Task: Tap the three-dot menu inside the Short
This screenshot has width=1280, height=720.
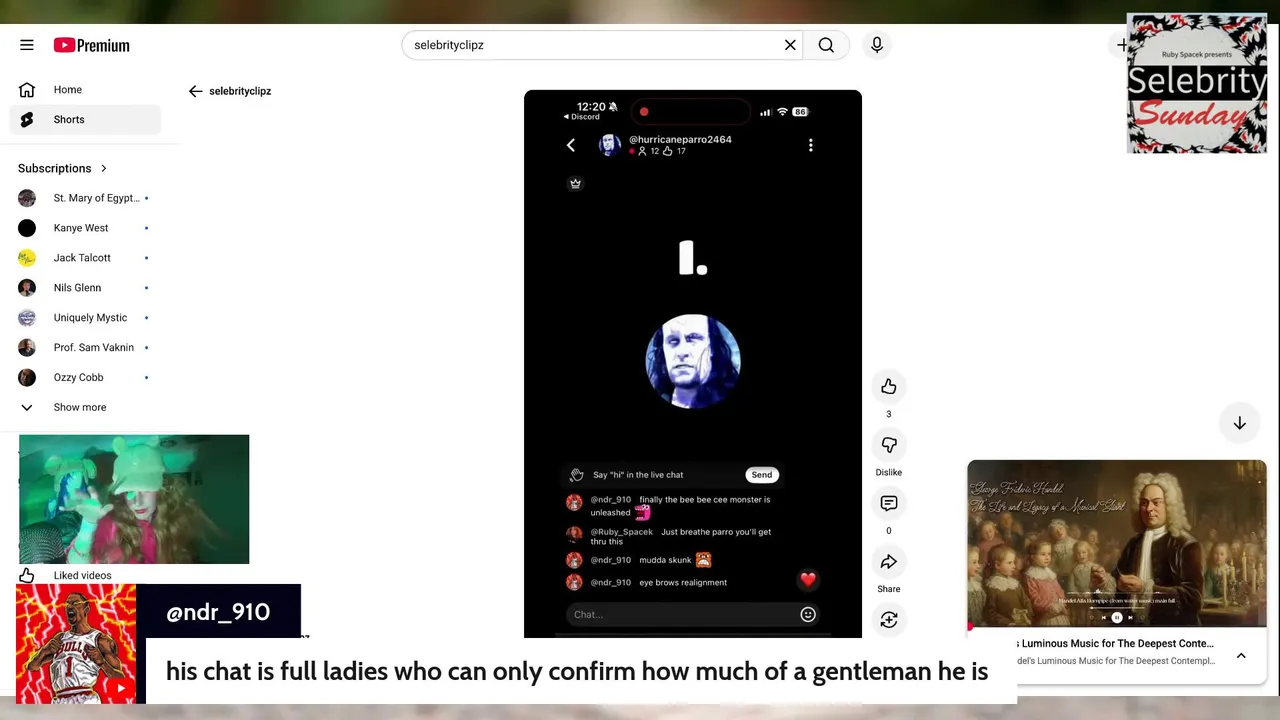Action: point(811,145)
